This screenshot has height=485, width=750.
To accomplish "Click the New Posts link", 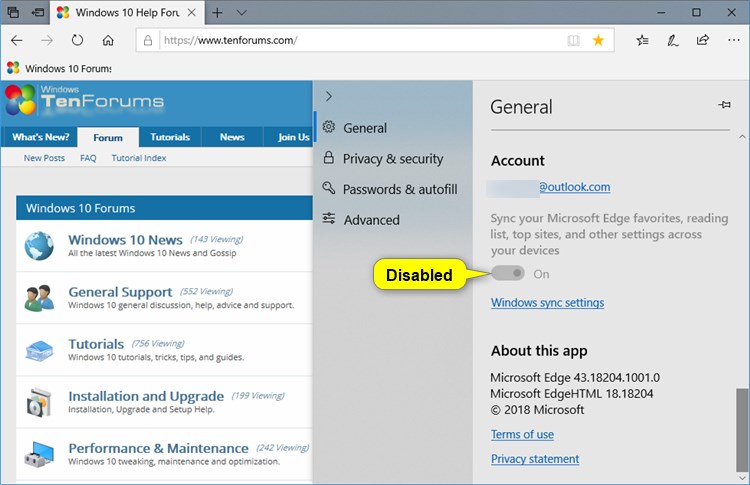I will 44,158.
